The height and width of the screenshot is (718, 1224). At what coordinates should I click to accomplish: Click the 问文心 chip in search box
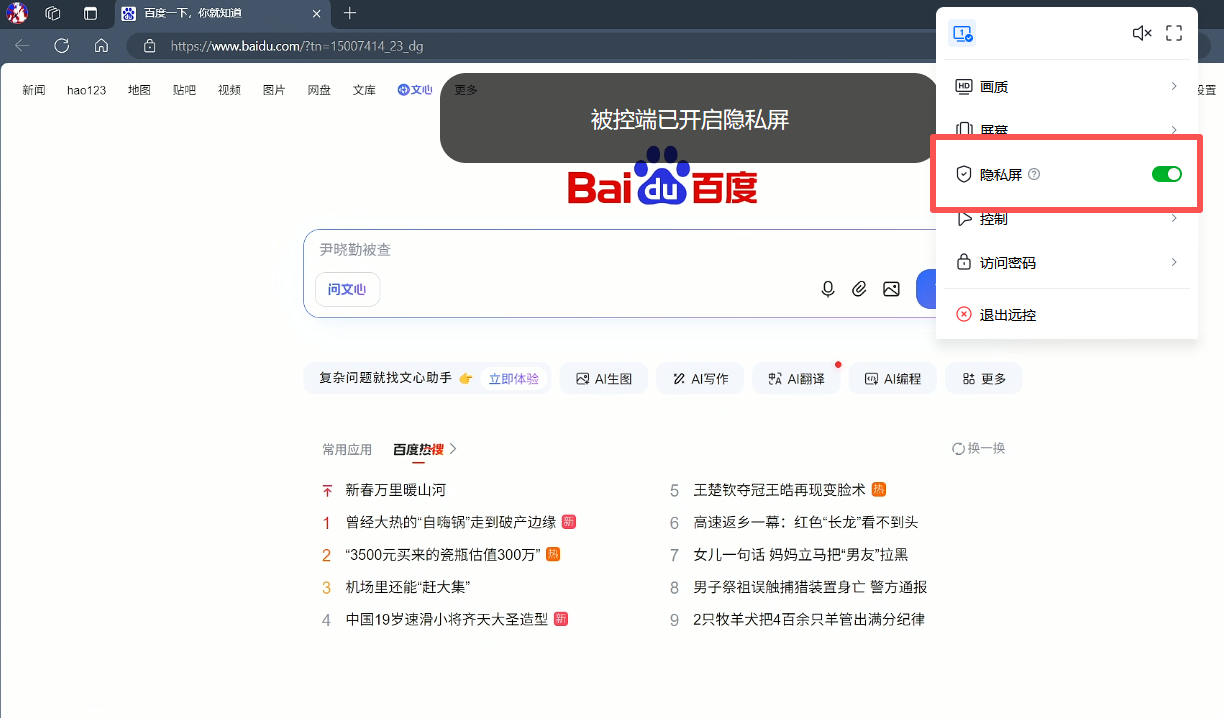(347, 288)
